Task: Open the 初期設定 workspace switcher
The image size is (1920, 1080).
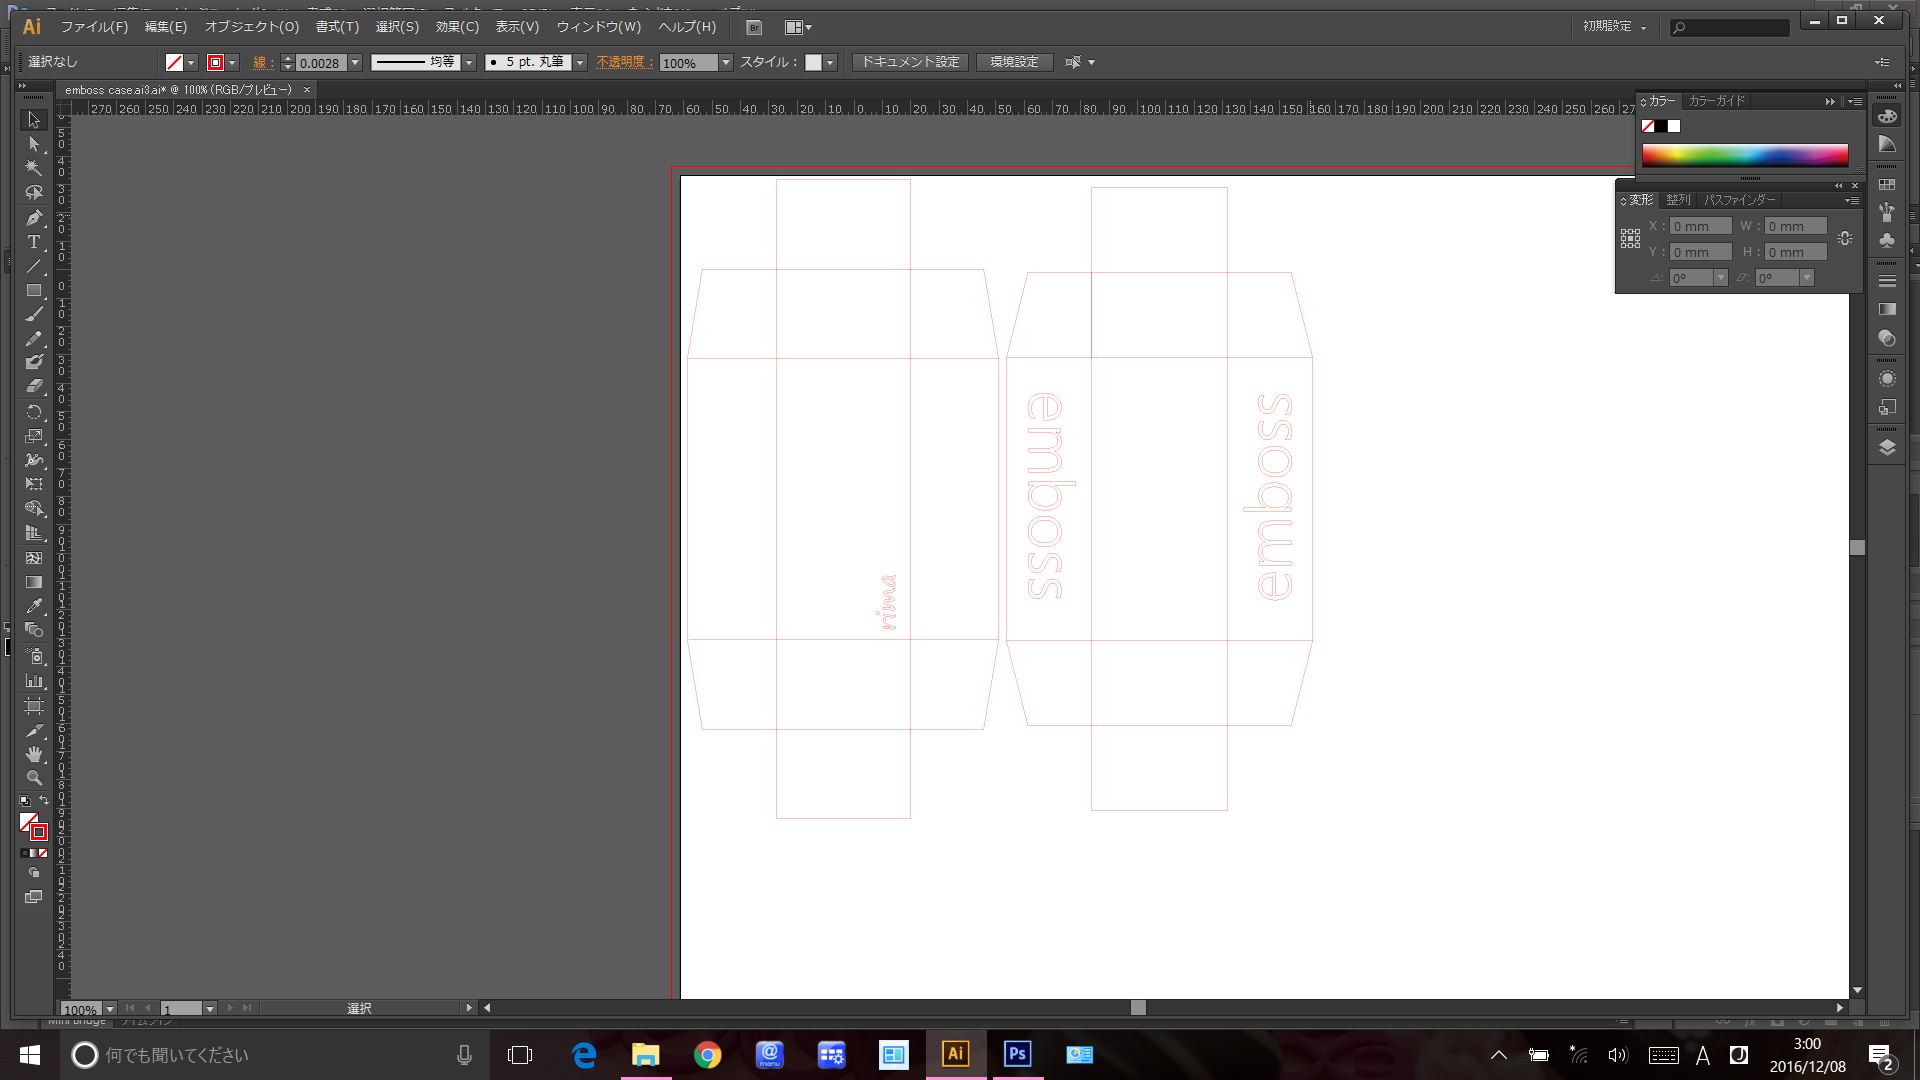Action: pyautogui.click(x=1614, y=27)
